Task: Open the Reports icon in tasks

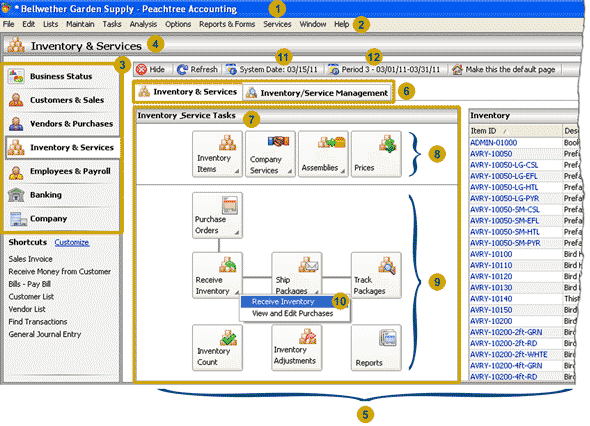Action: click(x=376, y=348)
